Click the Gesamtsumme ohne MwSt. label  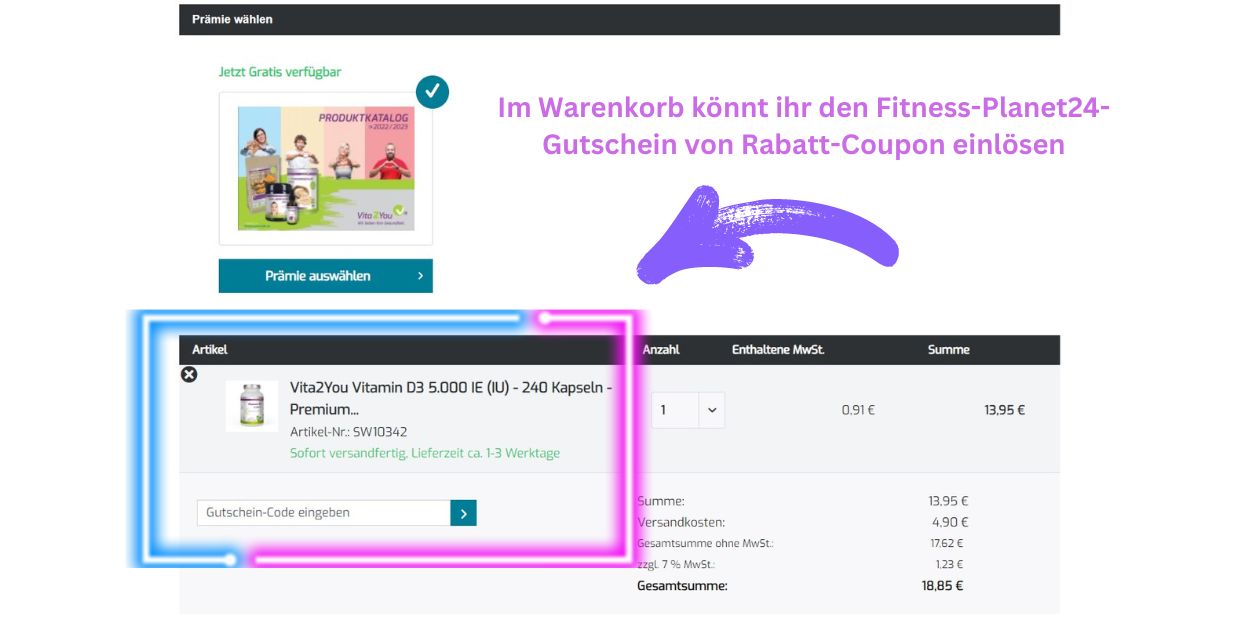pyautogui.click(x=705, y=544)
